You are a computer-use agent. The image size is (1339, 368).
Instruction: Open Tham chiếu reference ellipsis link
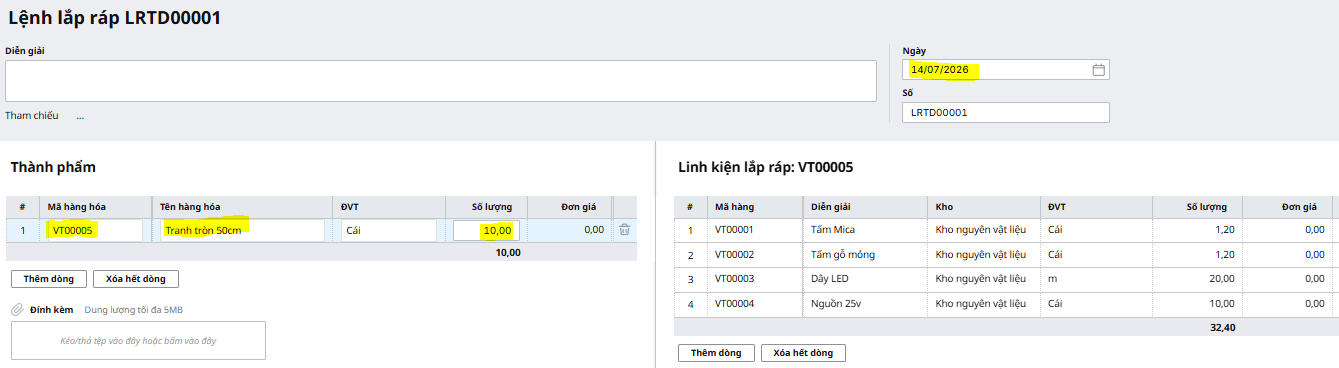coord(80,116)
